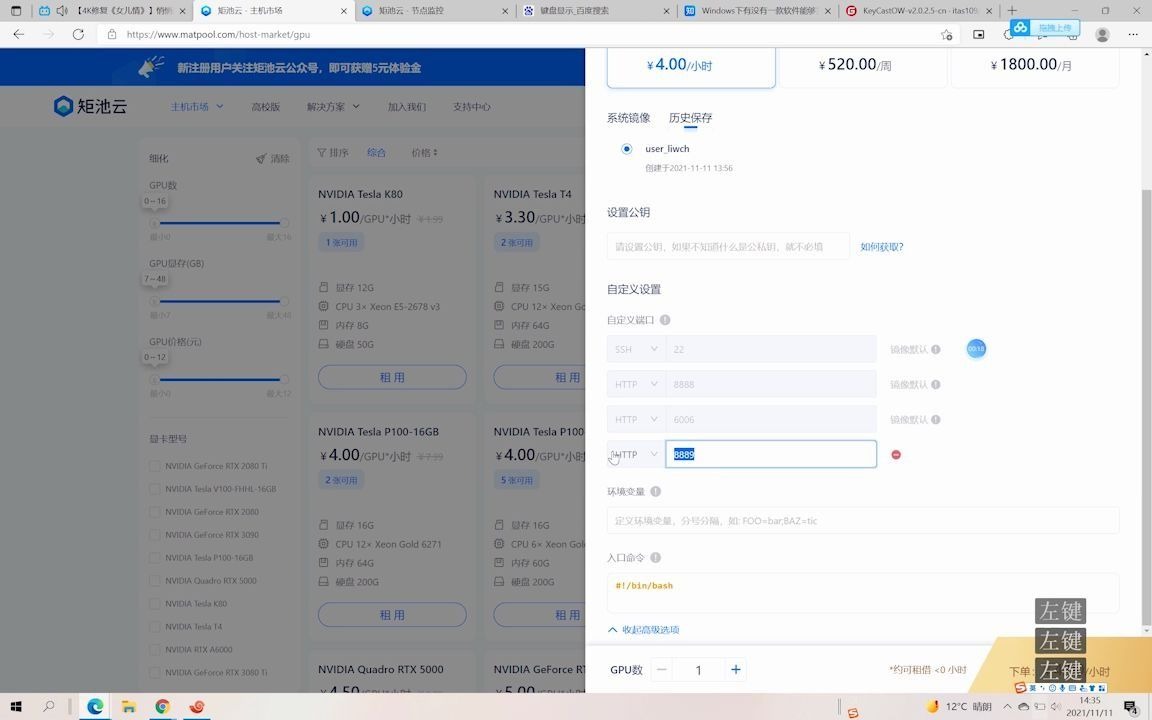The height and width of the screenshot is (720, 1152).
Task: Check NVIDIA Tesla P100-16GB filter
Action: pyautogui.click(x=154, y=558)
